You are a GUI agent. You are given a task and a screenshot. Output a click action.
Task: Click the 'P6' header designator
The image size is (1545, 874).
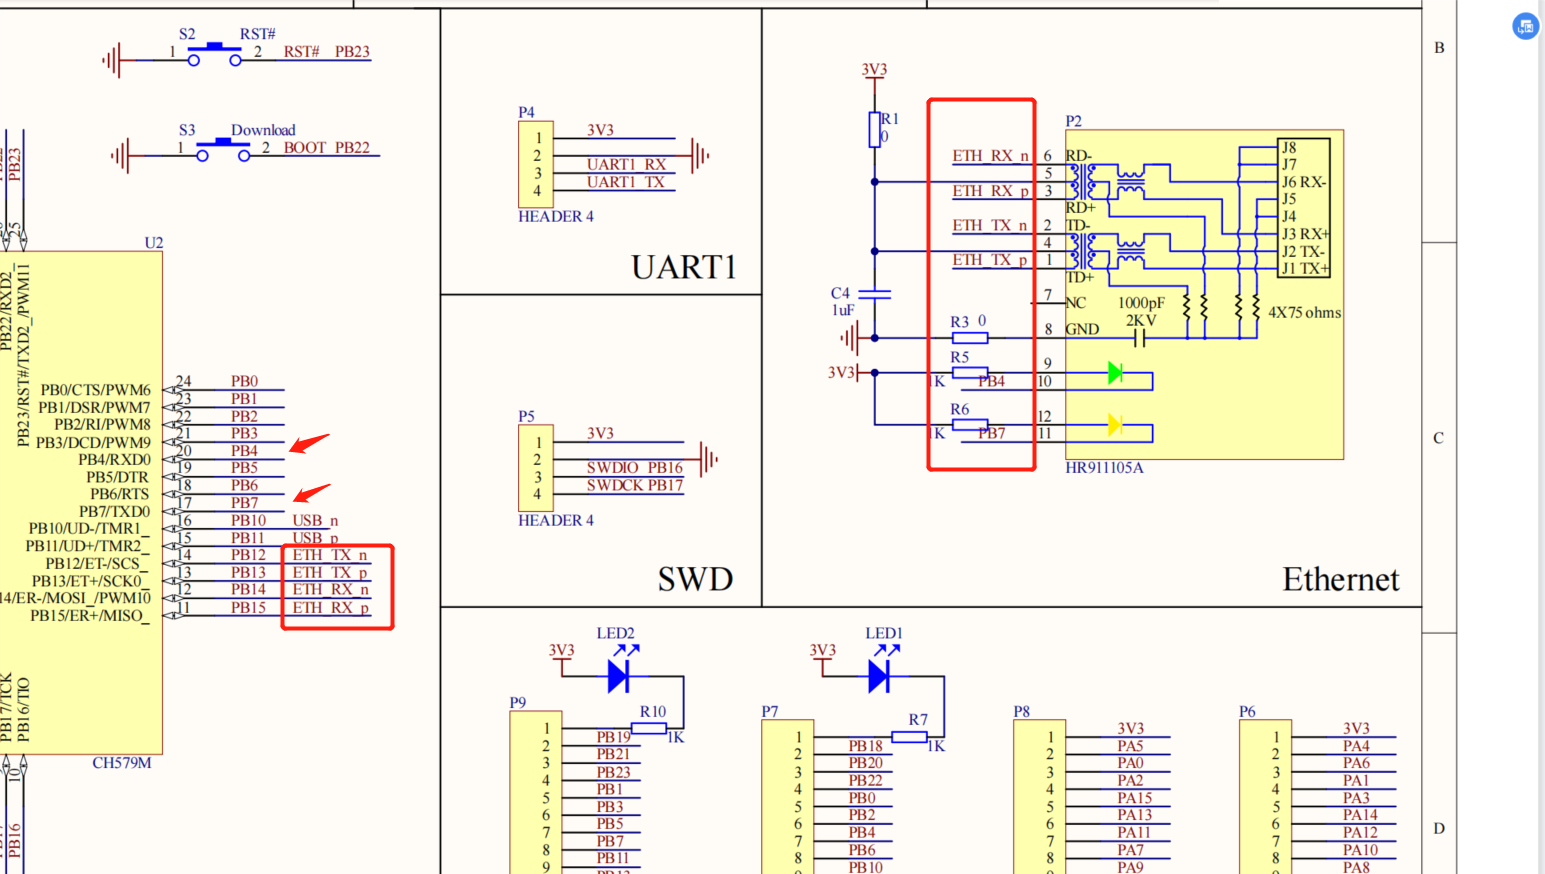point(1247,712)
